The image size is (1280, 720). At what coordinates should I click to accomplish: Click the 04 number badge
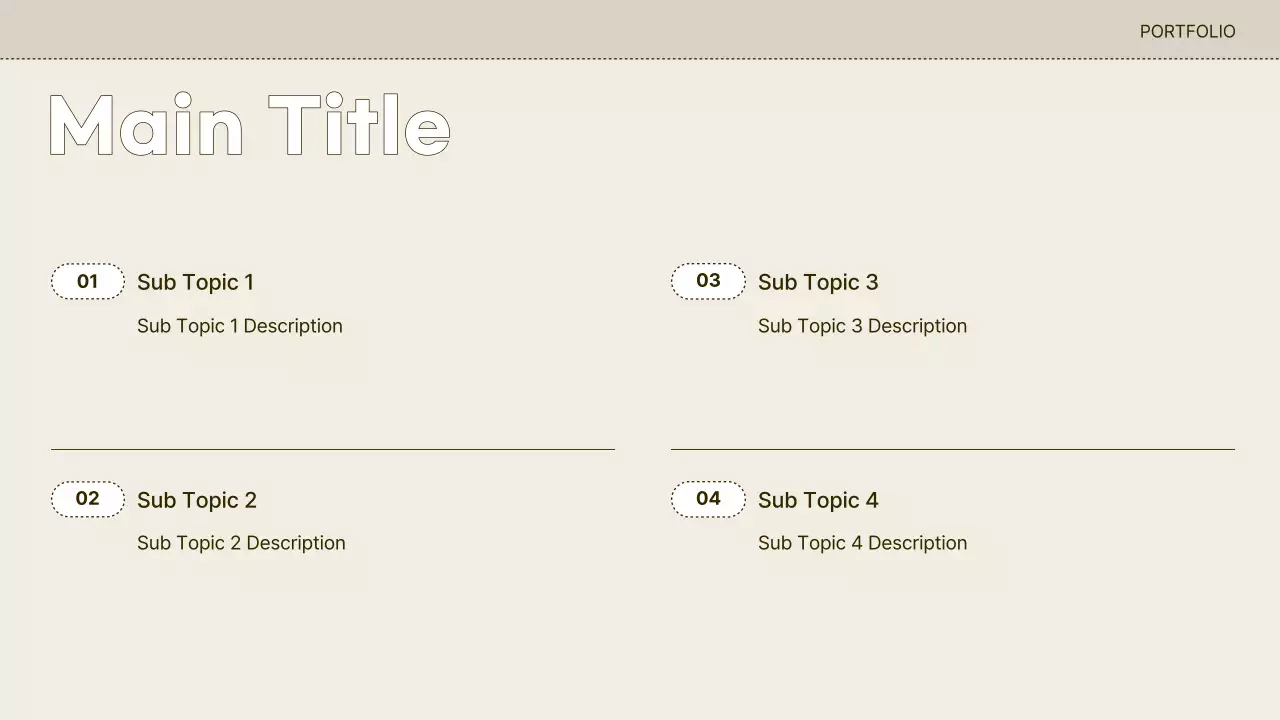708,499
